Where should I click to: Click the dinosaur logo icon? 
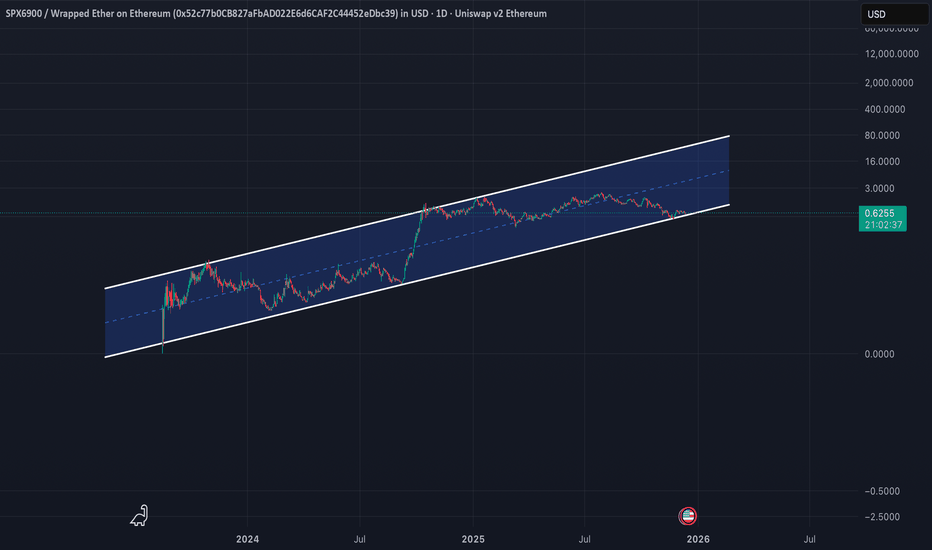139,516
